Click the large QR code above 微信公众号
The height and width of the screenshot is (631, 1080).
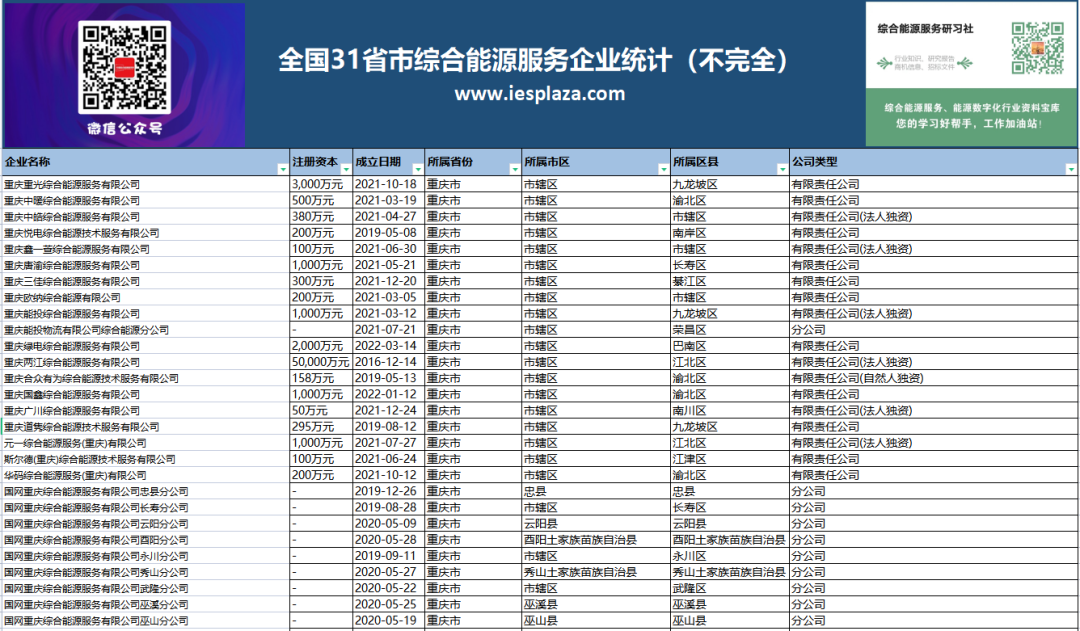click(x=123, y=66)
